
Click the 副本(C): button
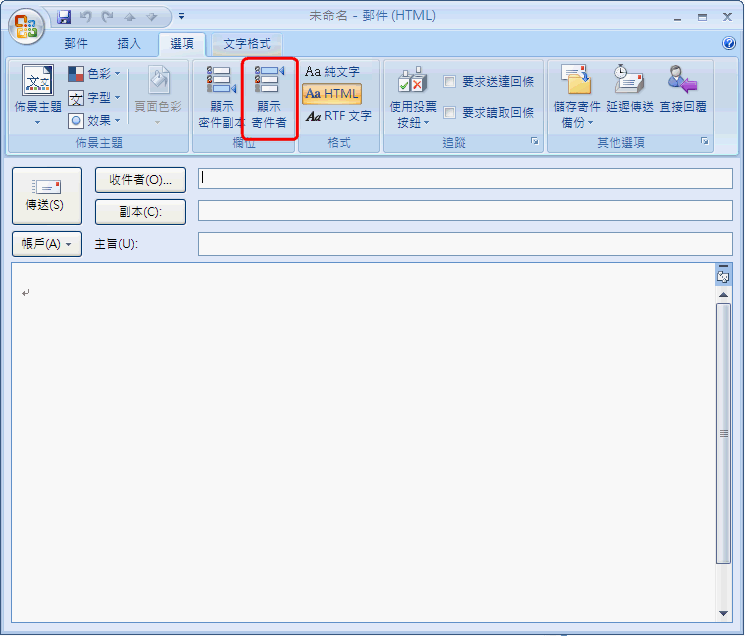tap(140, 212)
